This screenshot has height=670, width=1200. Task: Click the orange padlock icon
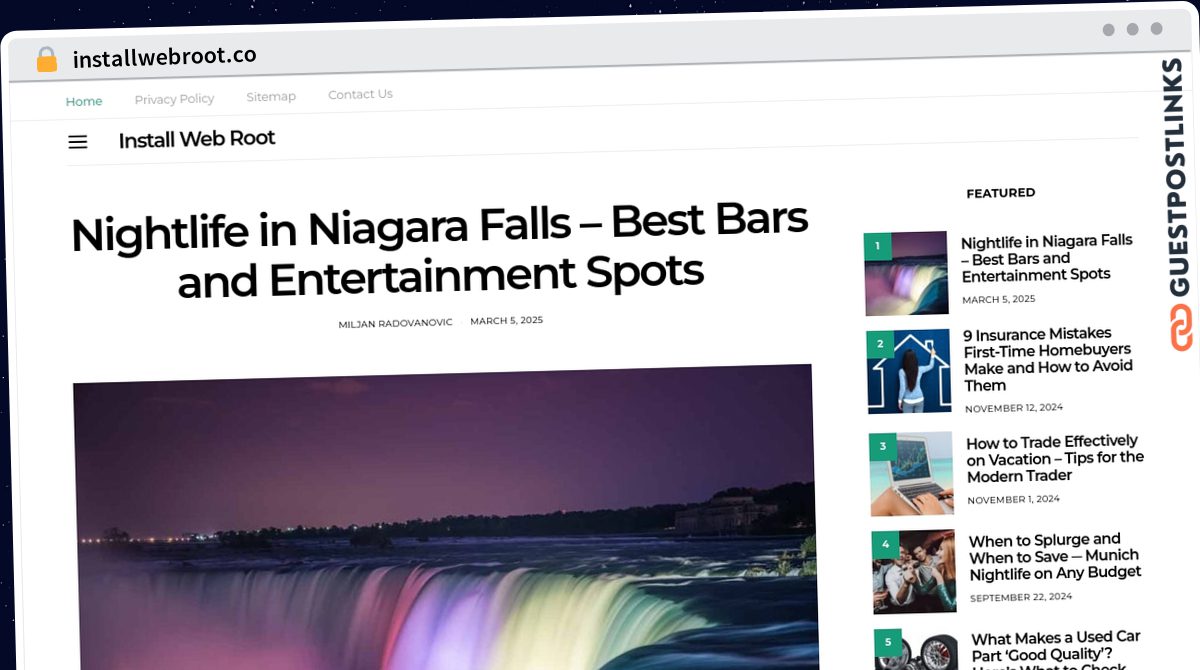pos(47,60)
